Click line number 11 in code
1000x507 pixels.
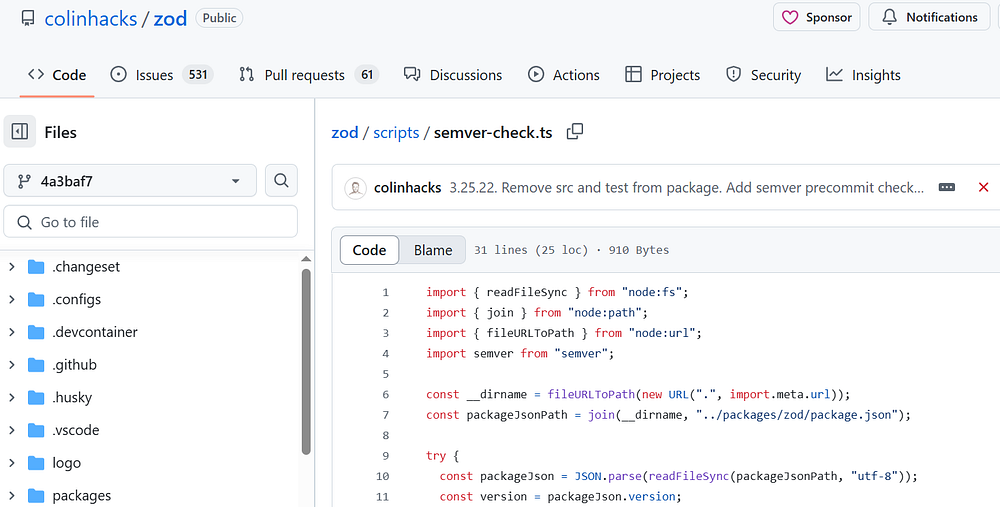click(x=382, y=496)
